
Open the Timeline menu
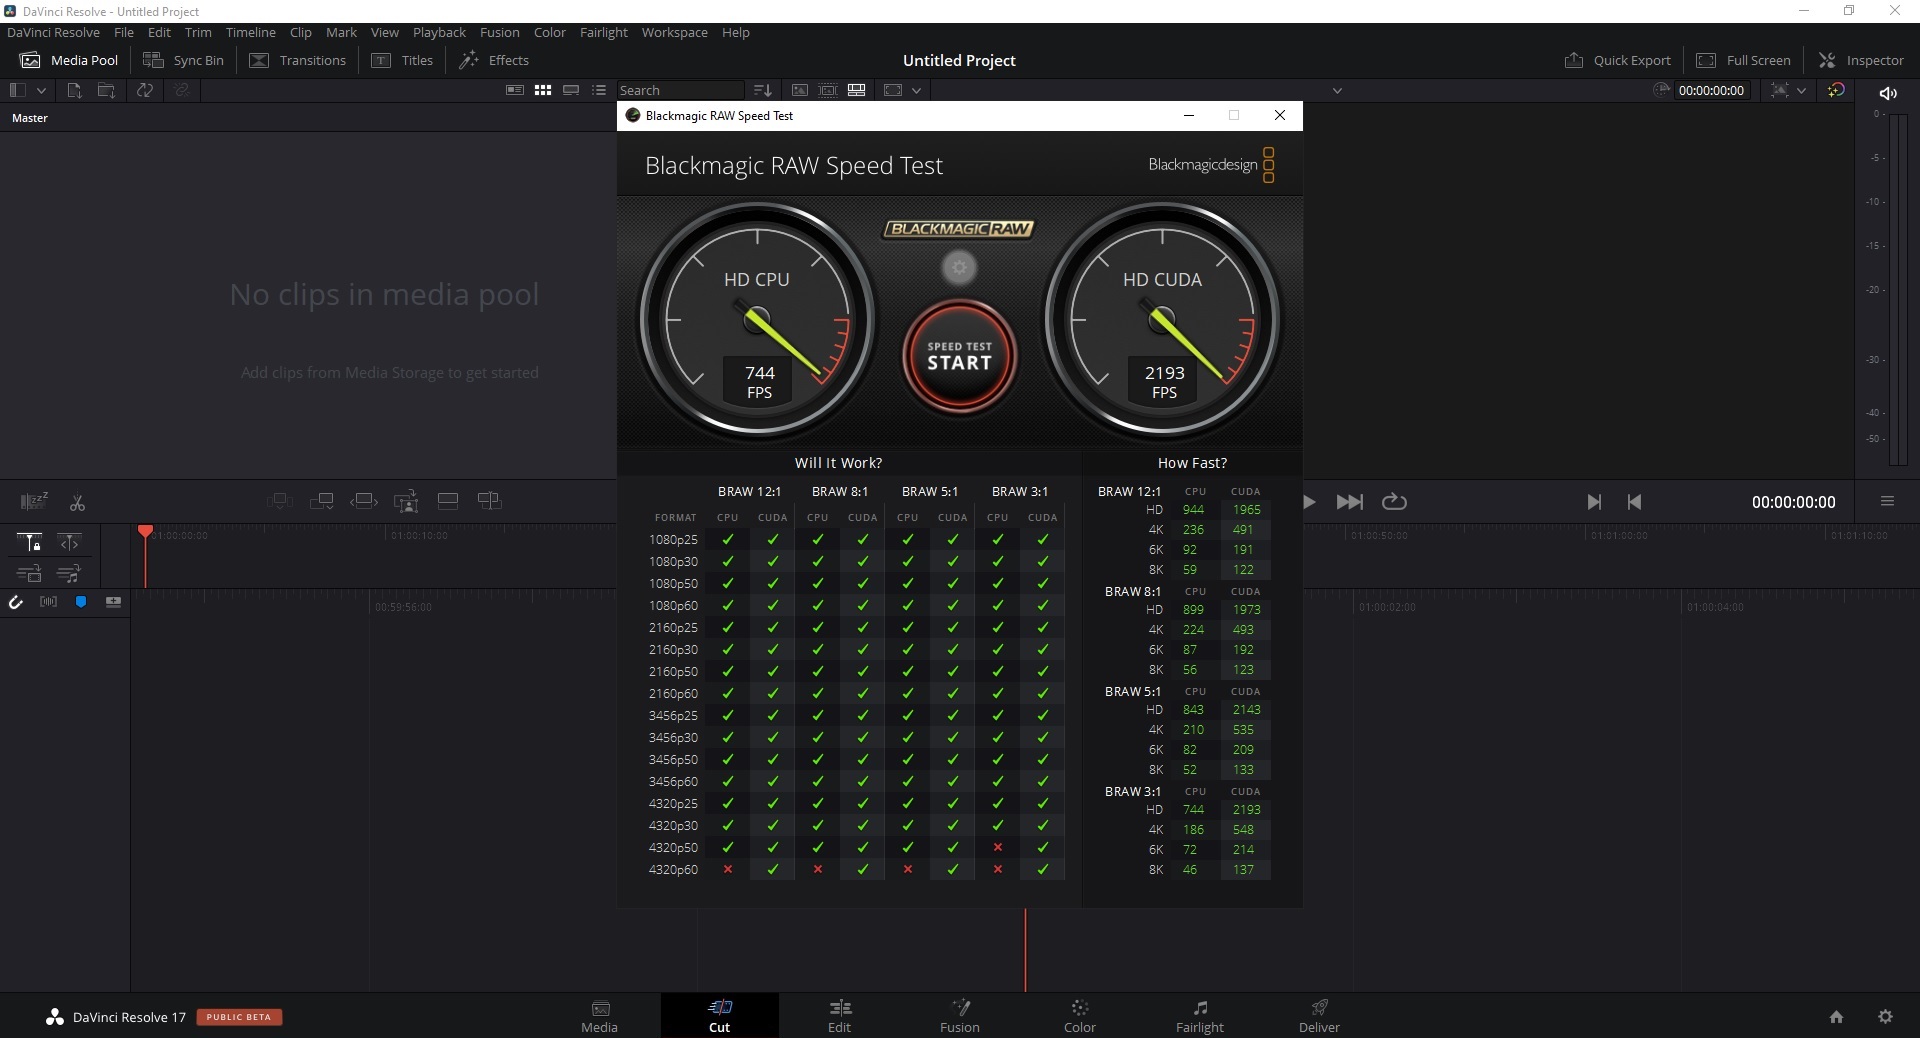click(x=250, y=32)
